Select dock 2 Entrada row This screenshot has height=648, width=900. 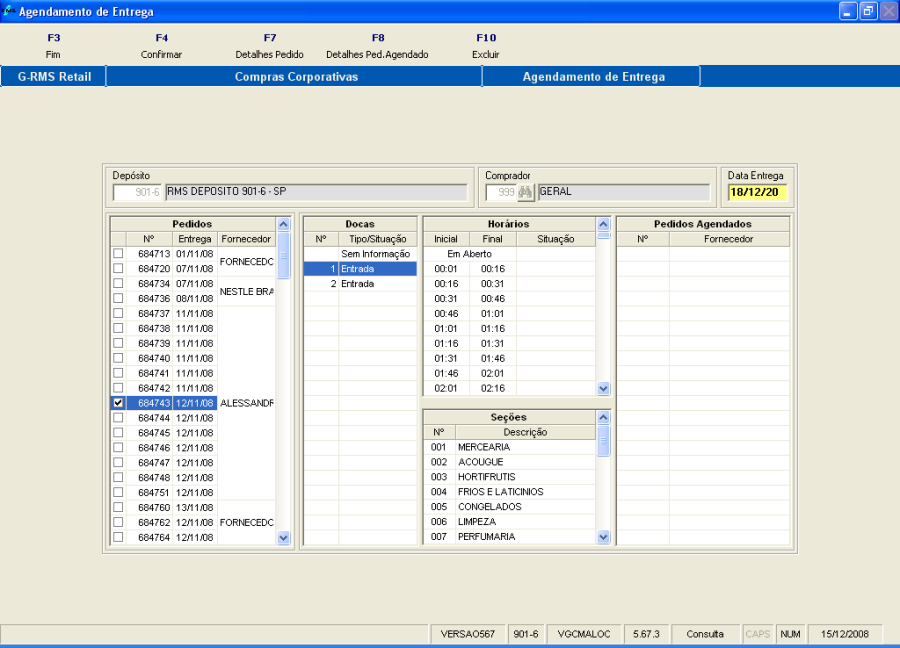pyautogui.click(x=359, y=284)
